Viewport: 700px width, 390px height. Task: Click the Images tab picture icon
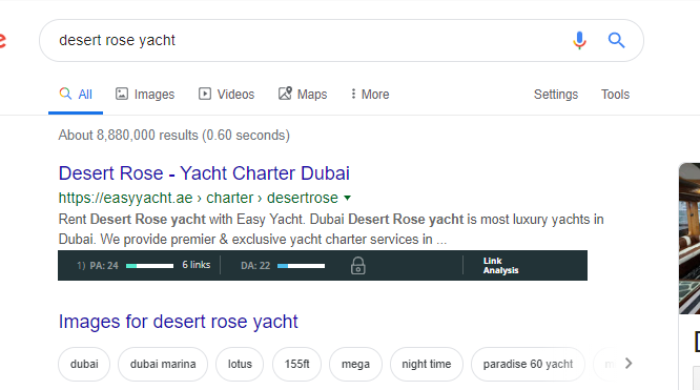(x=122, y=94)
